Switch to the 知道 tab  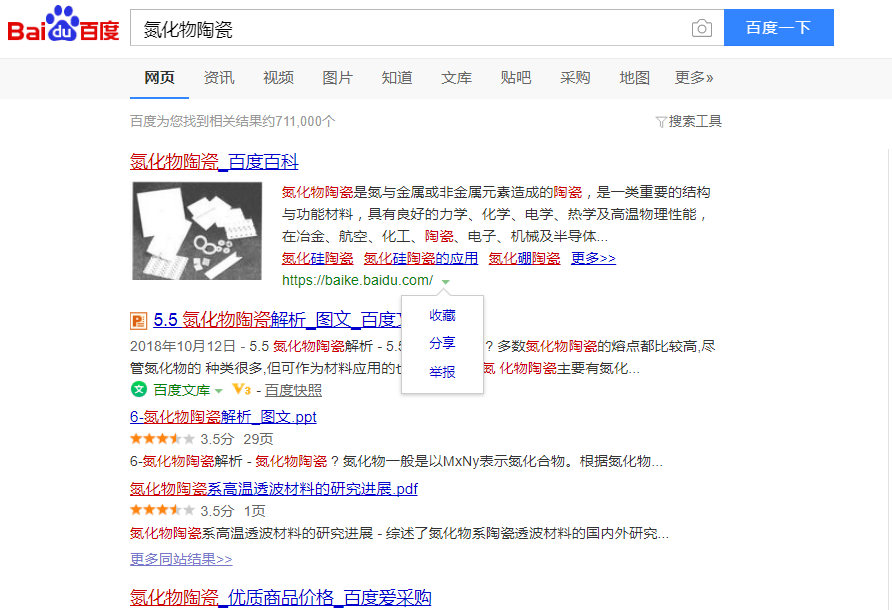[x=397, y=78]
